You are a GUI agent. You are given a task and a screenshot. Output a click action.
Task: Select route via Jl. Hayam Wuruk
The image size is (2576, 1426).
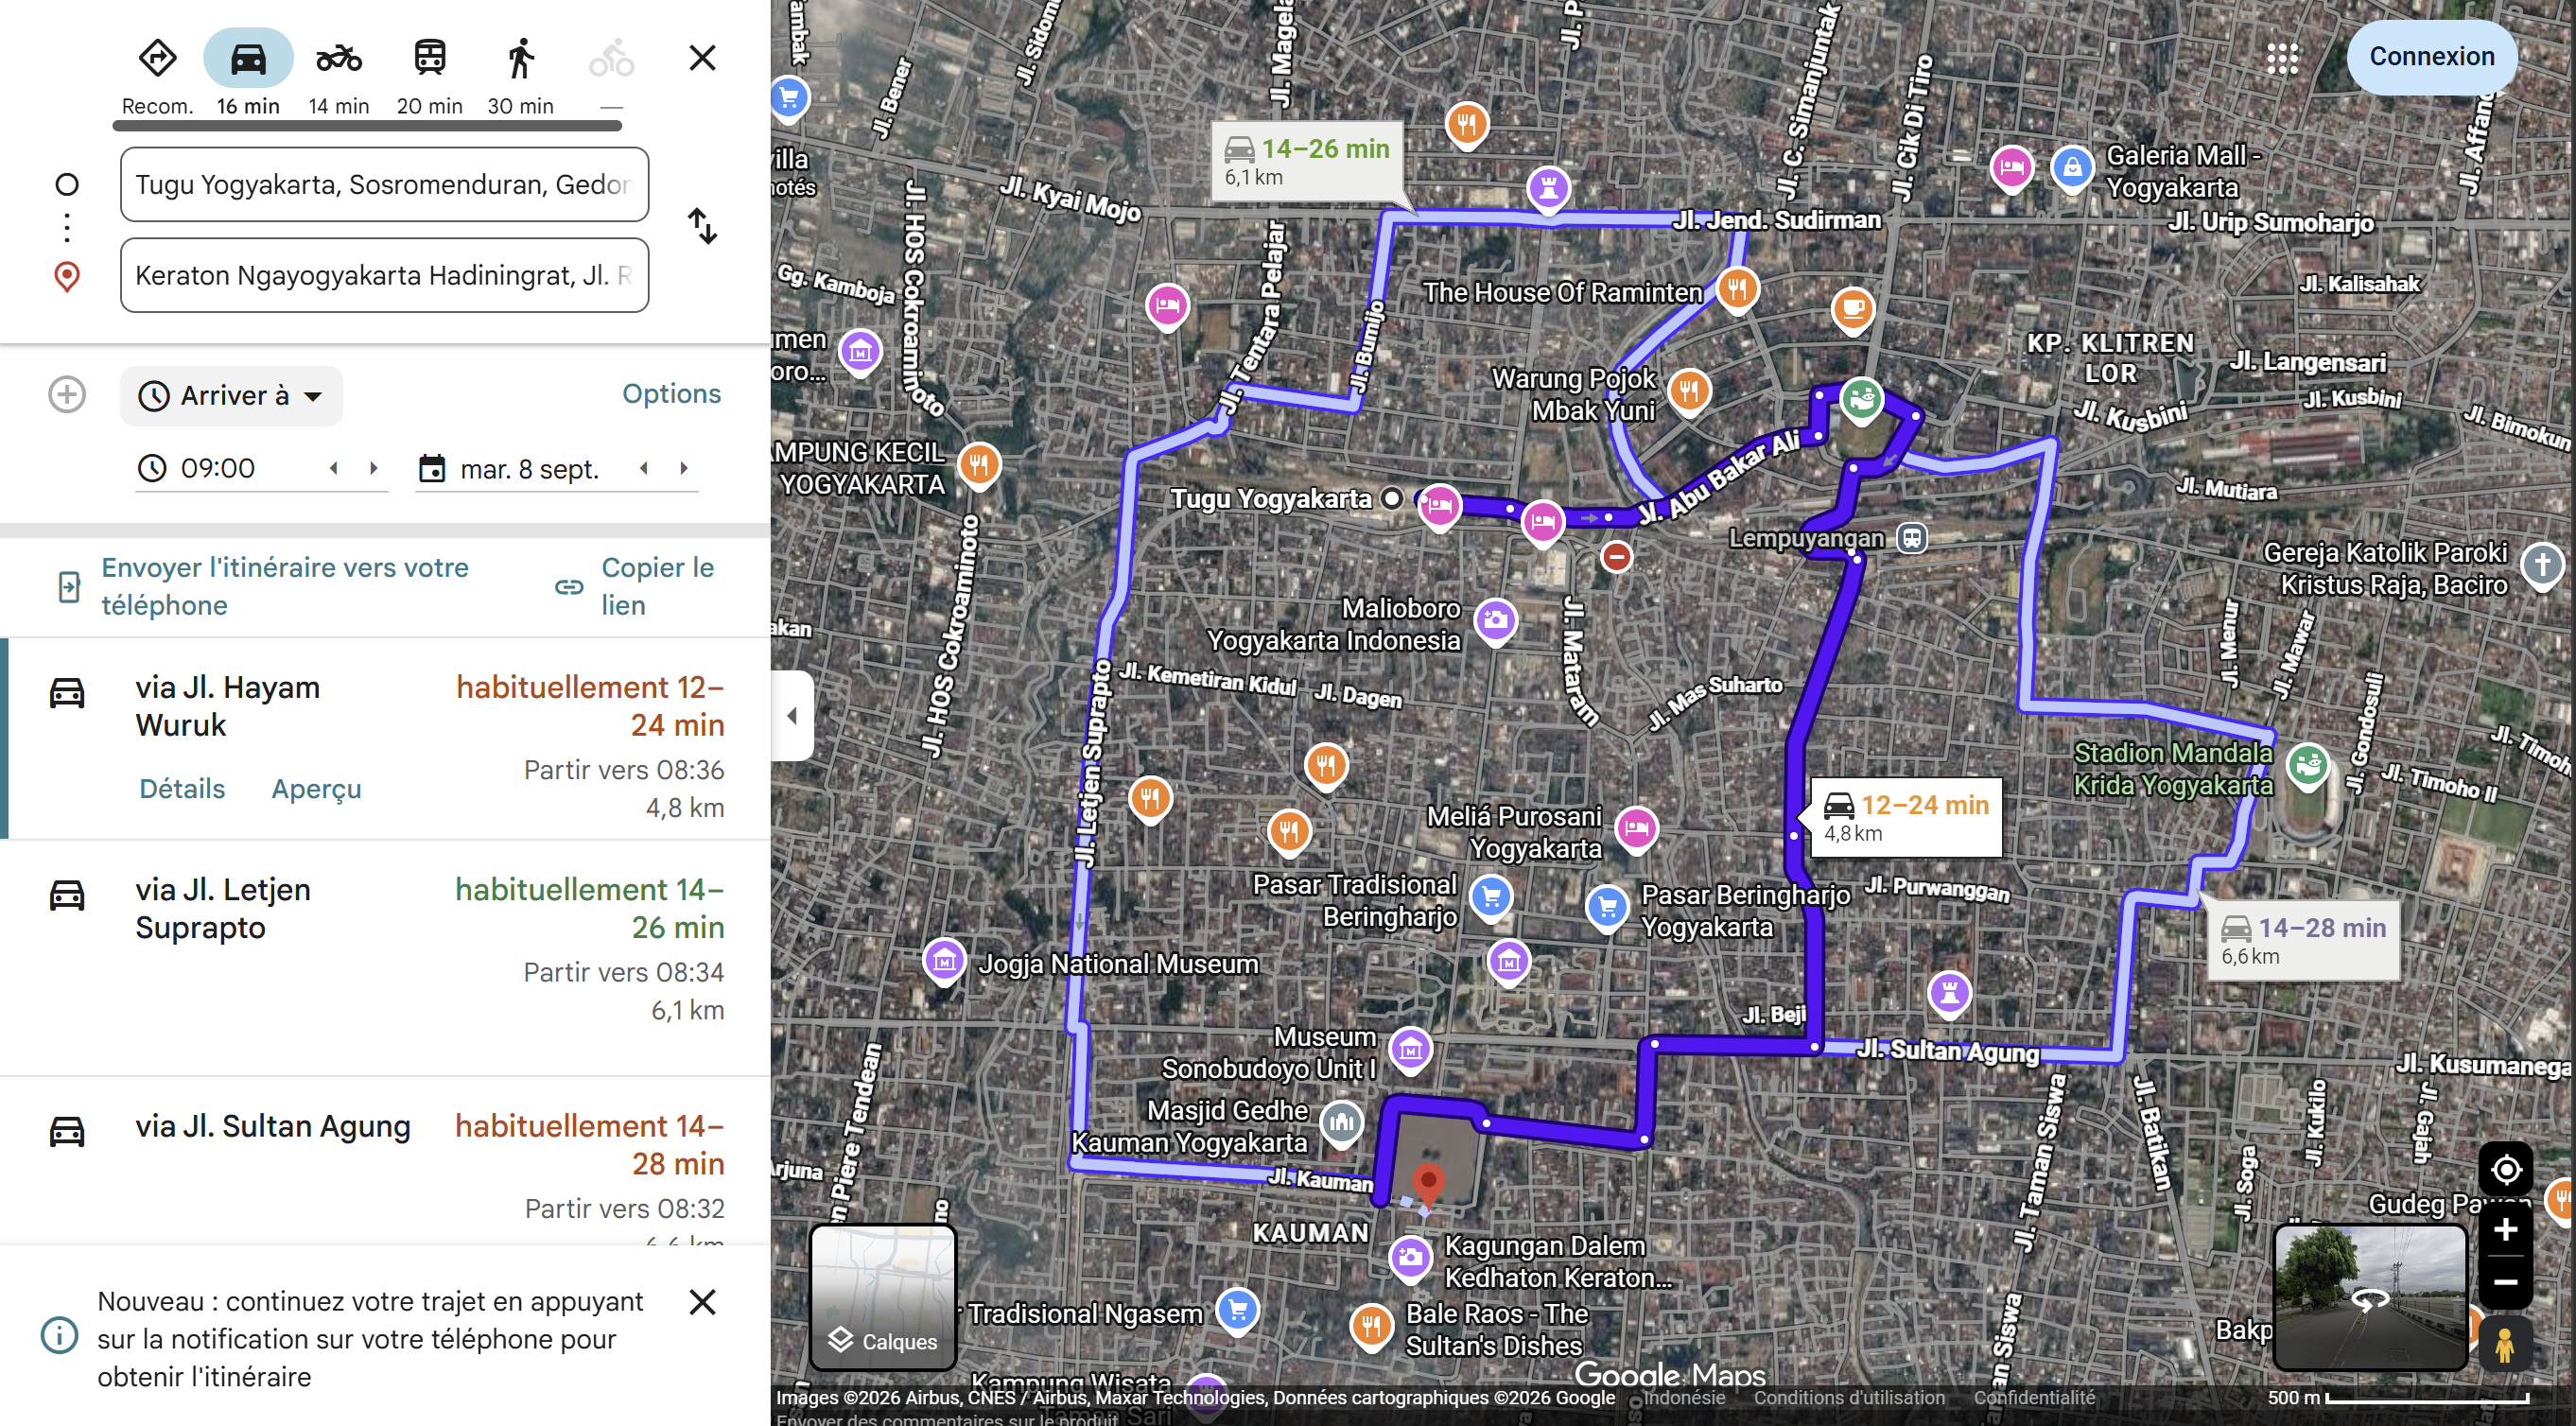click(386, 739)
